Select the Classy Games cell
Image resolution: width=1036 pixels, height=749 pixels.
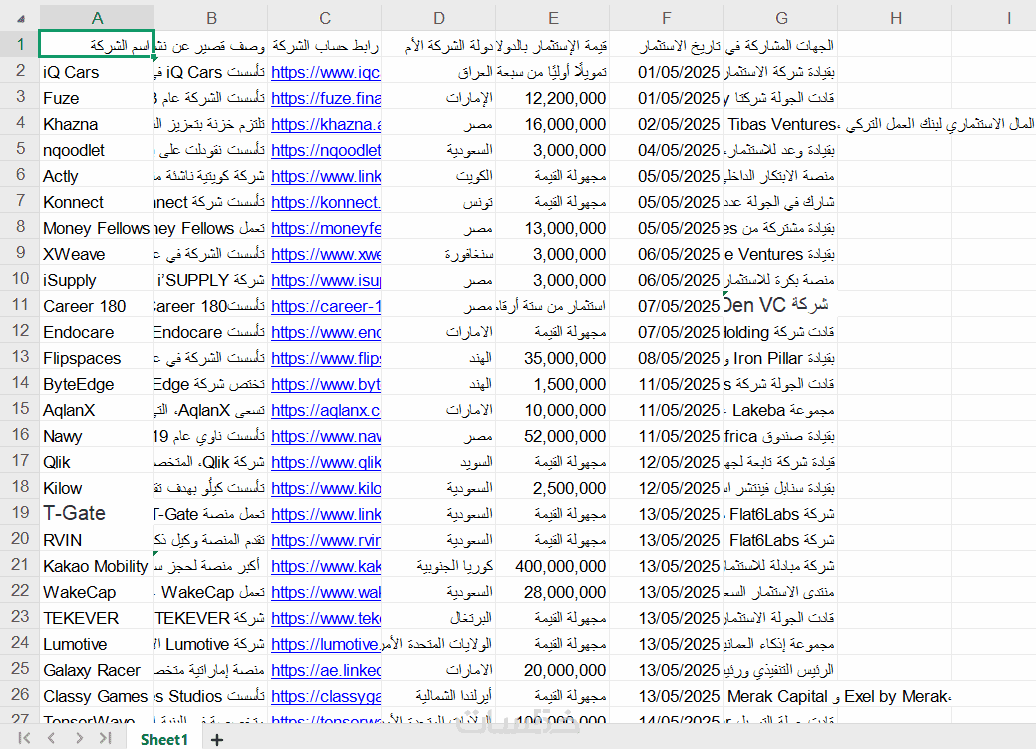click(x=97, y=696)
